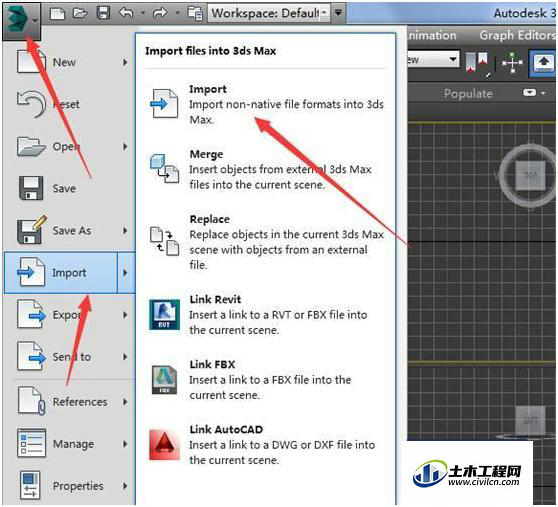This screenshot has width=558, height=507.
Task: Click the Use Pivot Point Center icon
Action: click(x=477, y=63)
